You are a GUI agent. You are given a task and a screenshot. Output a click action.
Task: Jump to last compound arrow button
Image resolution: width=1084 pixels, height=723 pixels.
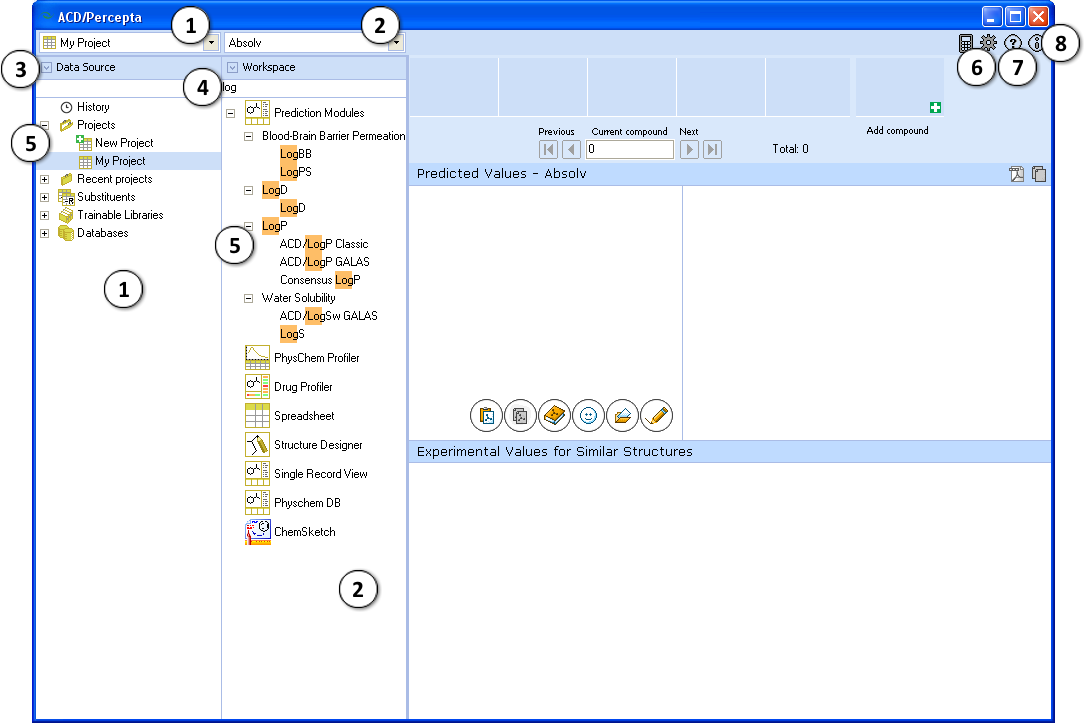pyautogui.click(x=712, y=149)
